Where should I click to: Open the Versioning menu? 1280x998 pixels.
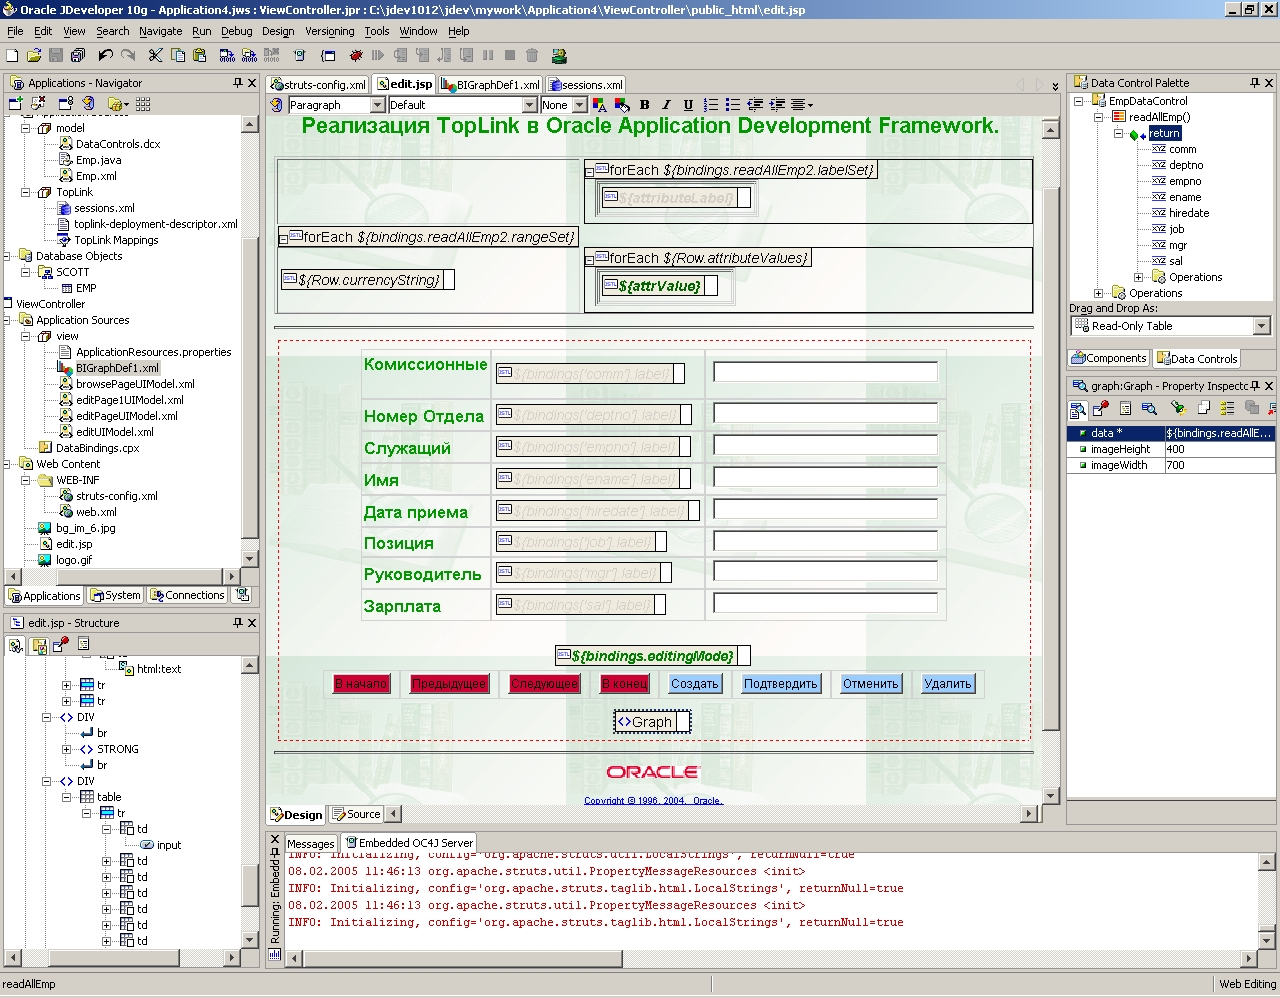point(329,31)
